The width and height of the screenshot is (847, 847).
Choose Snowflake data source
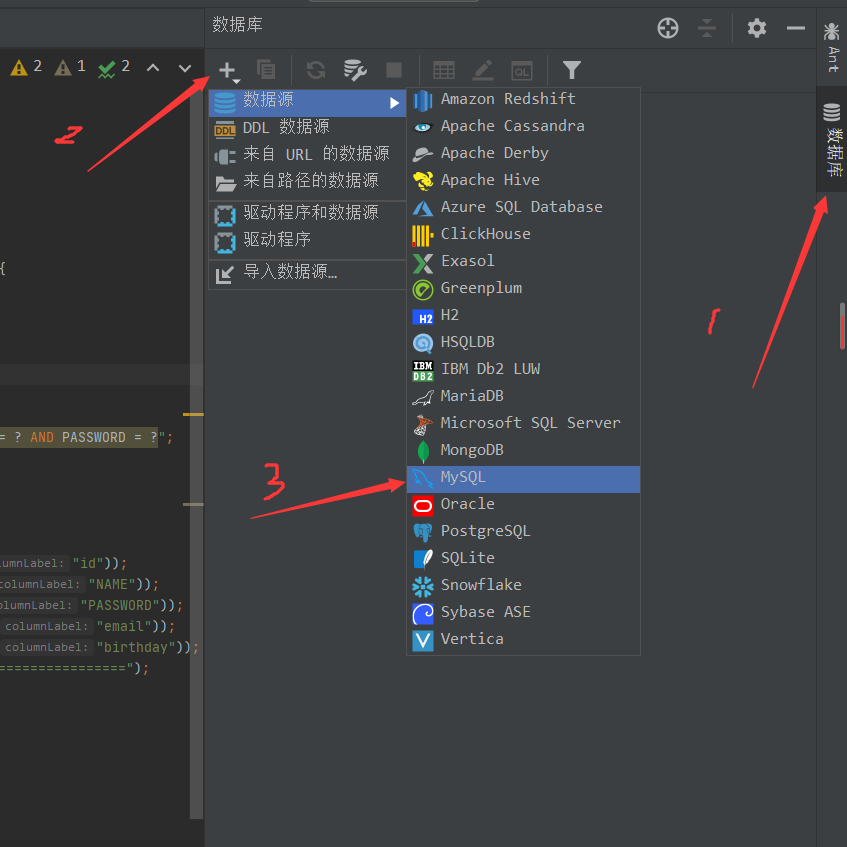[x=523, y=587]
